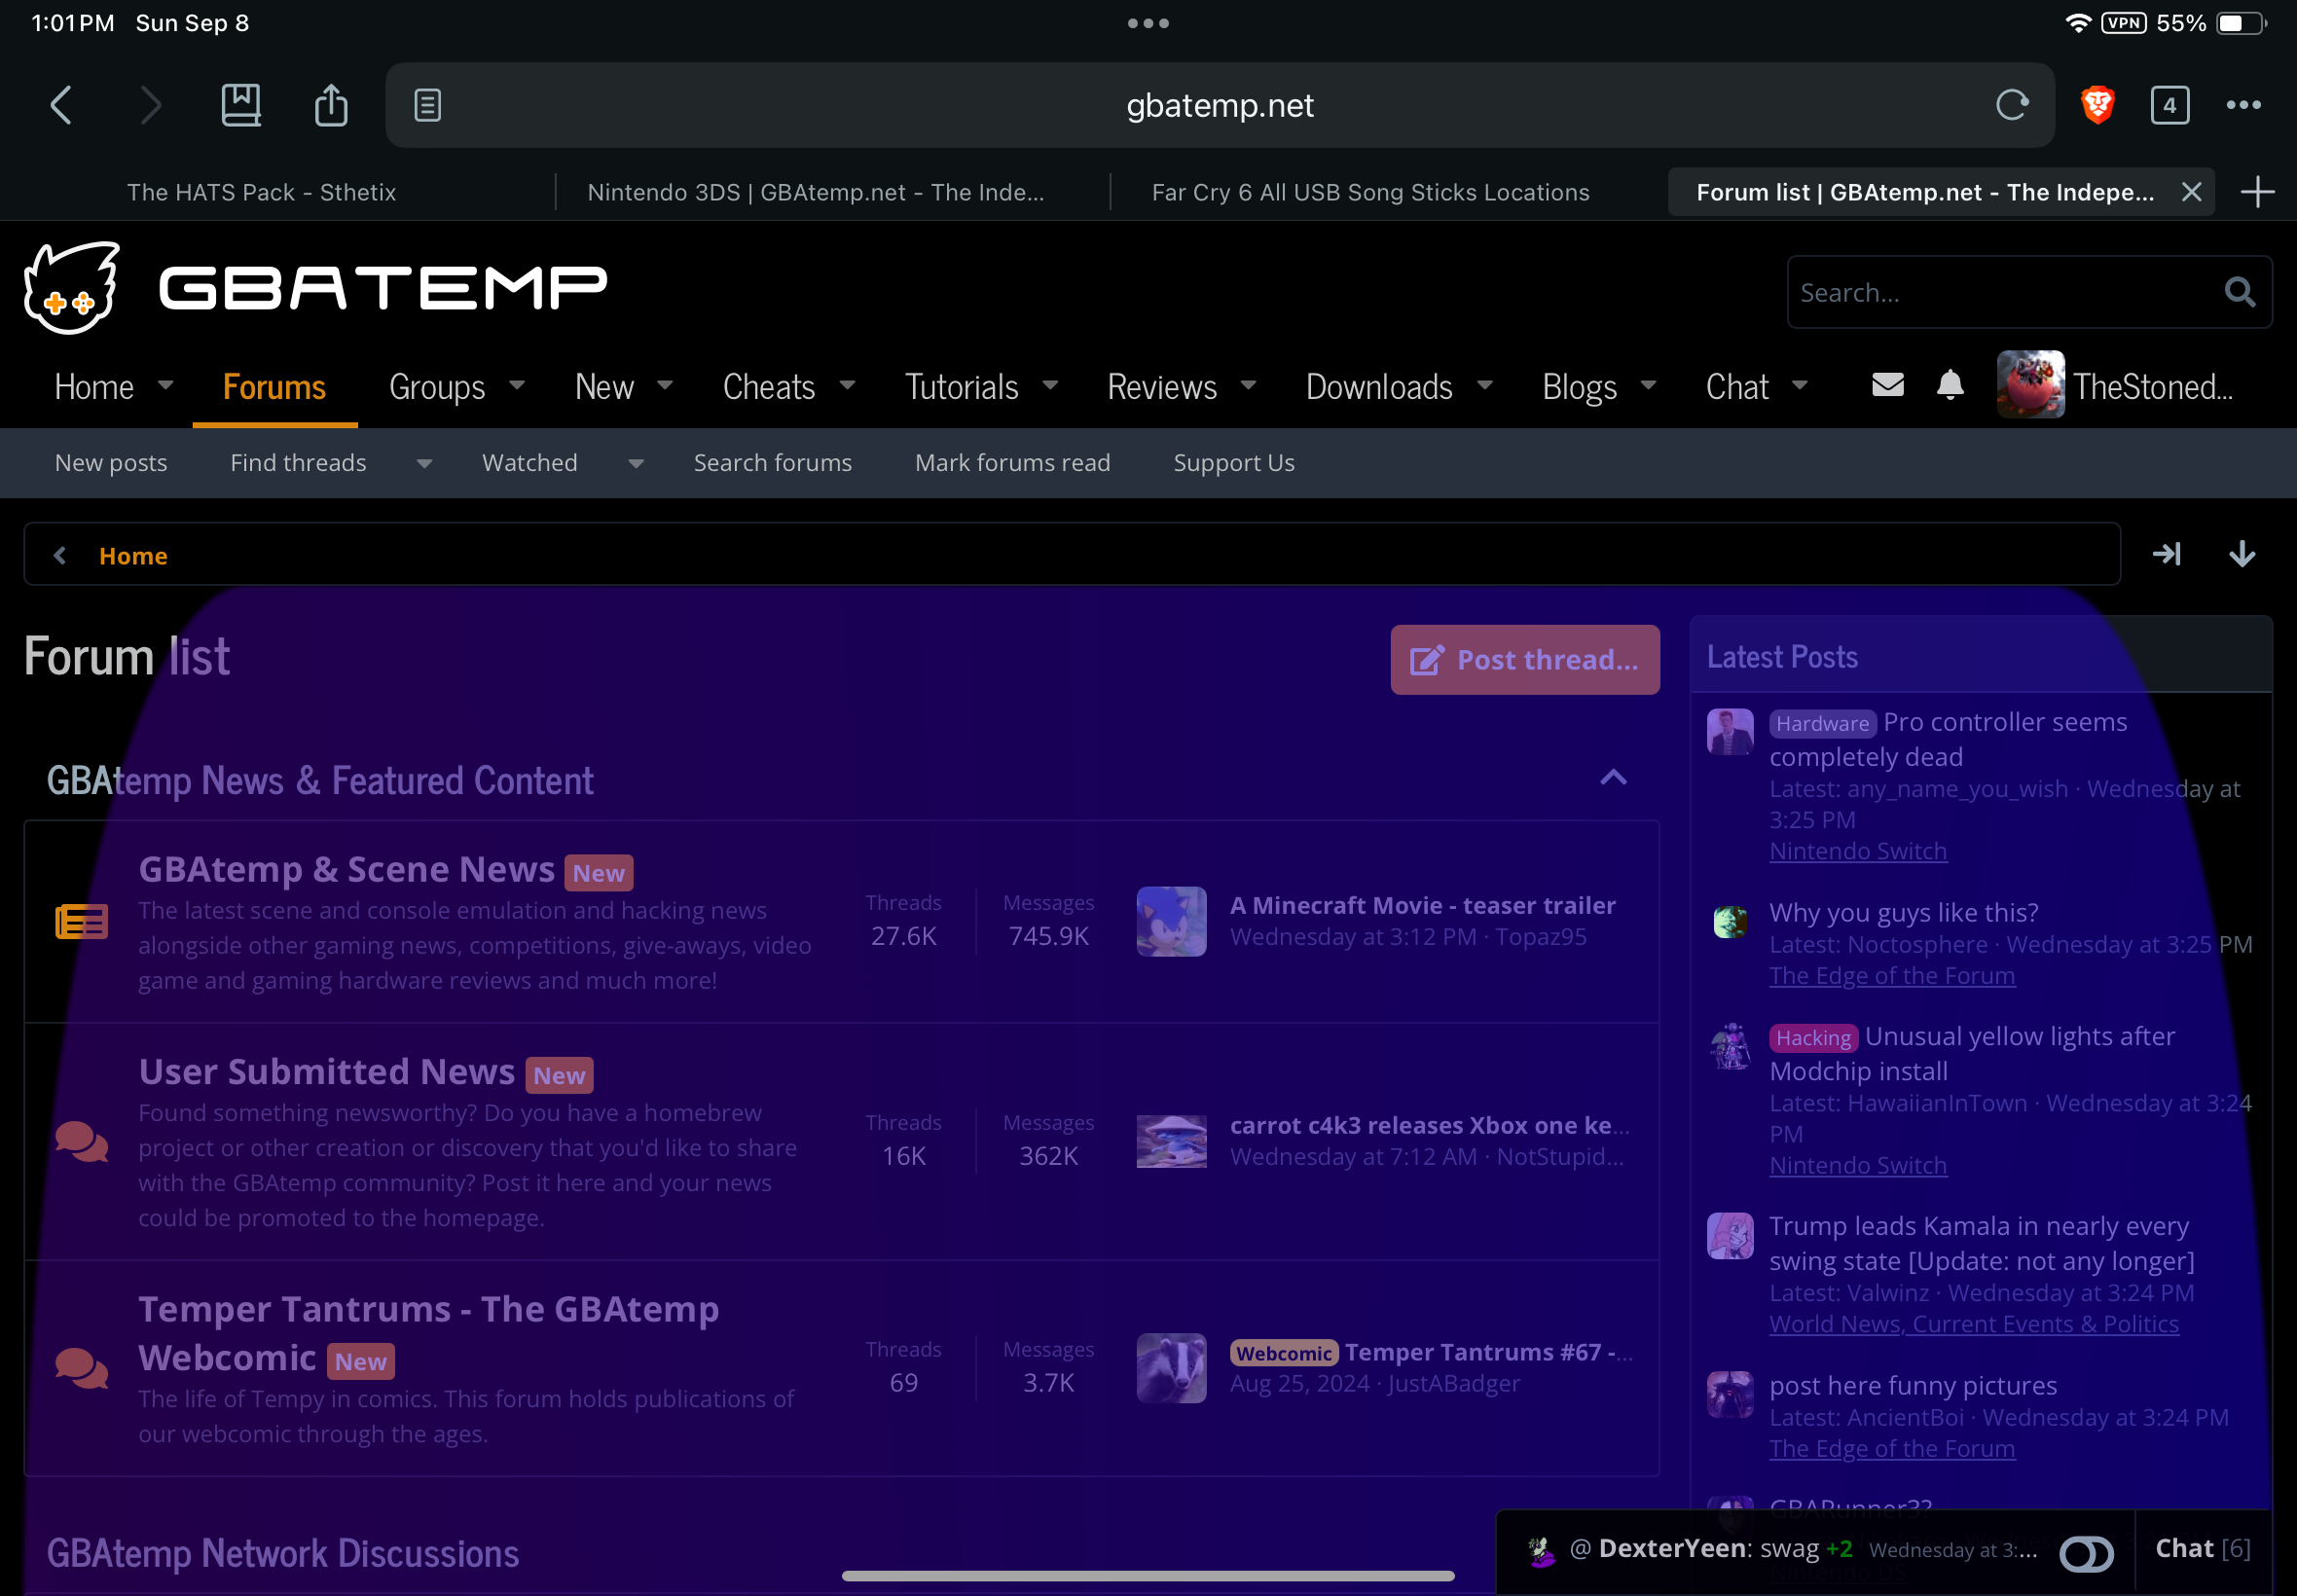Switch to the Nintendo 3DS GBAtemp tab
Screen dimensions: 2297x1596
click(x=816, y=192)
